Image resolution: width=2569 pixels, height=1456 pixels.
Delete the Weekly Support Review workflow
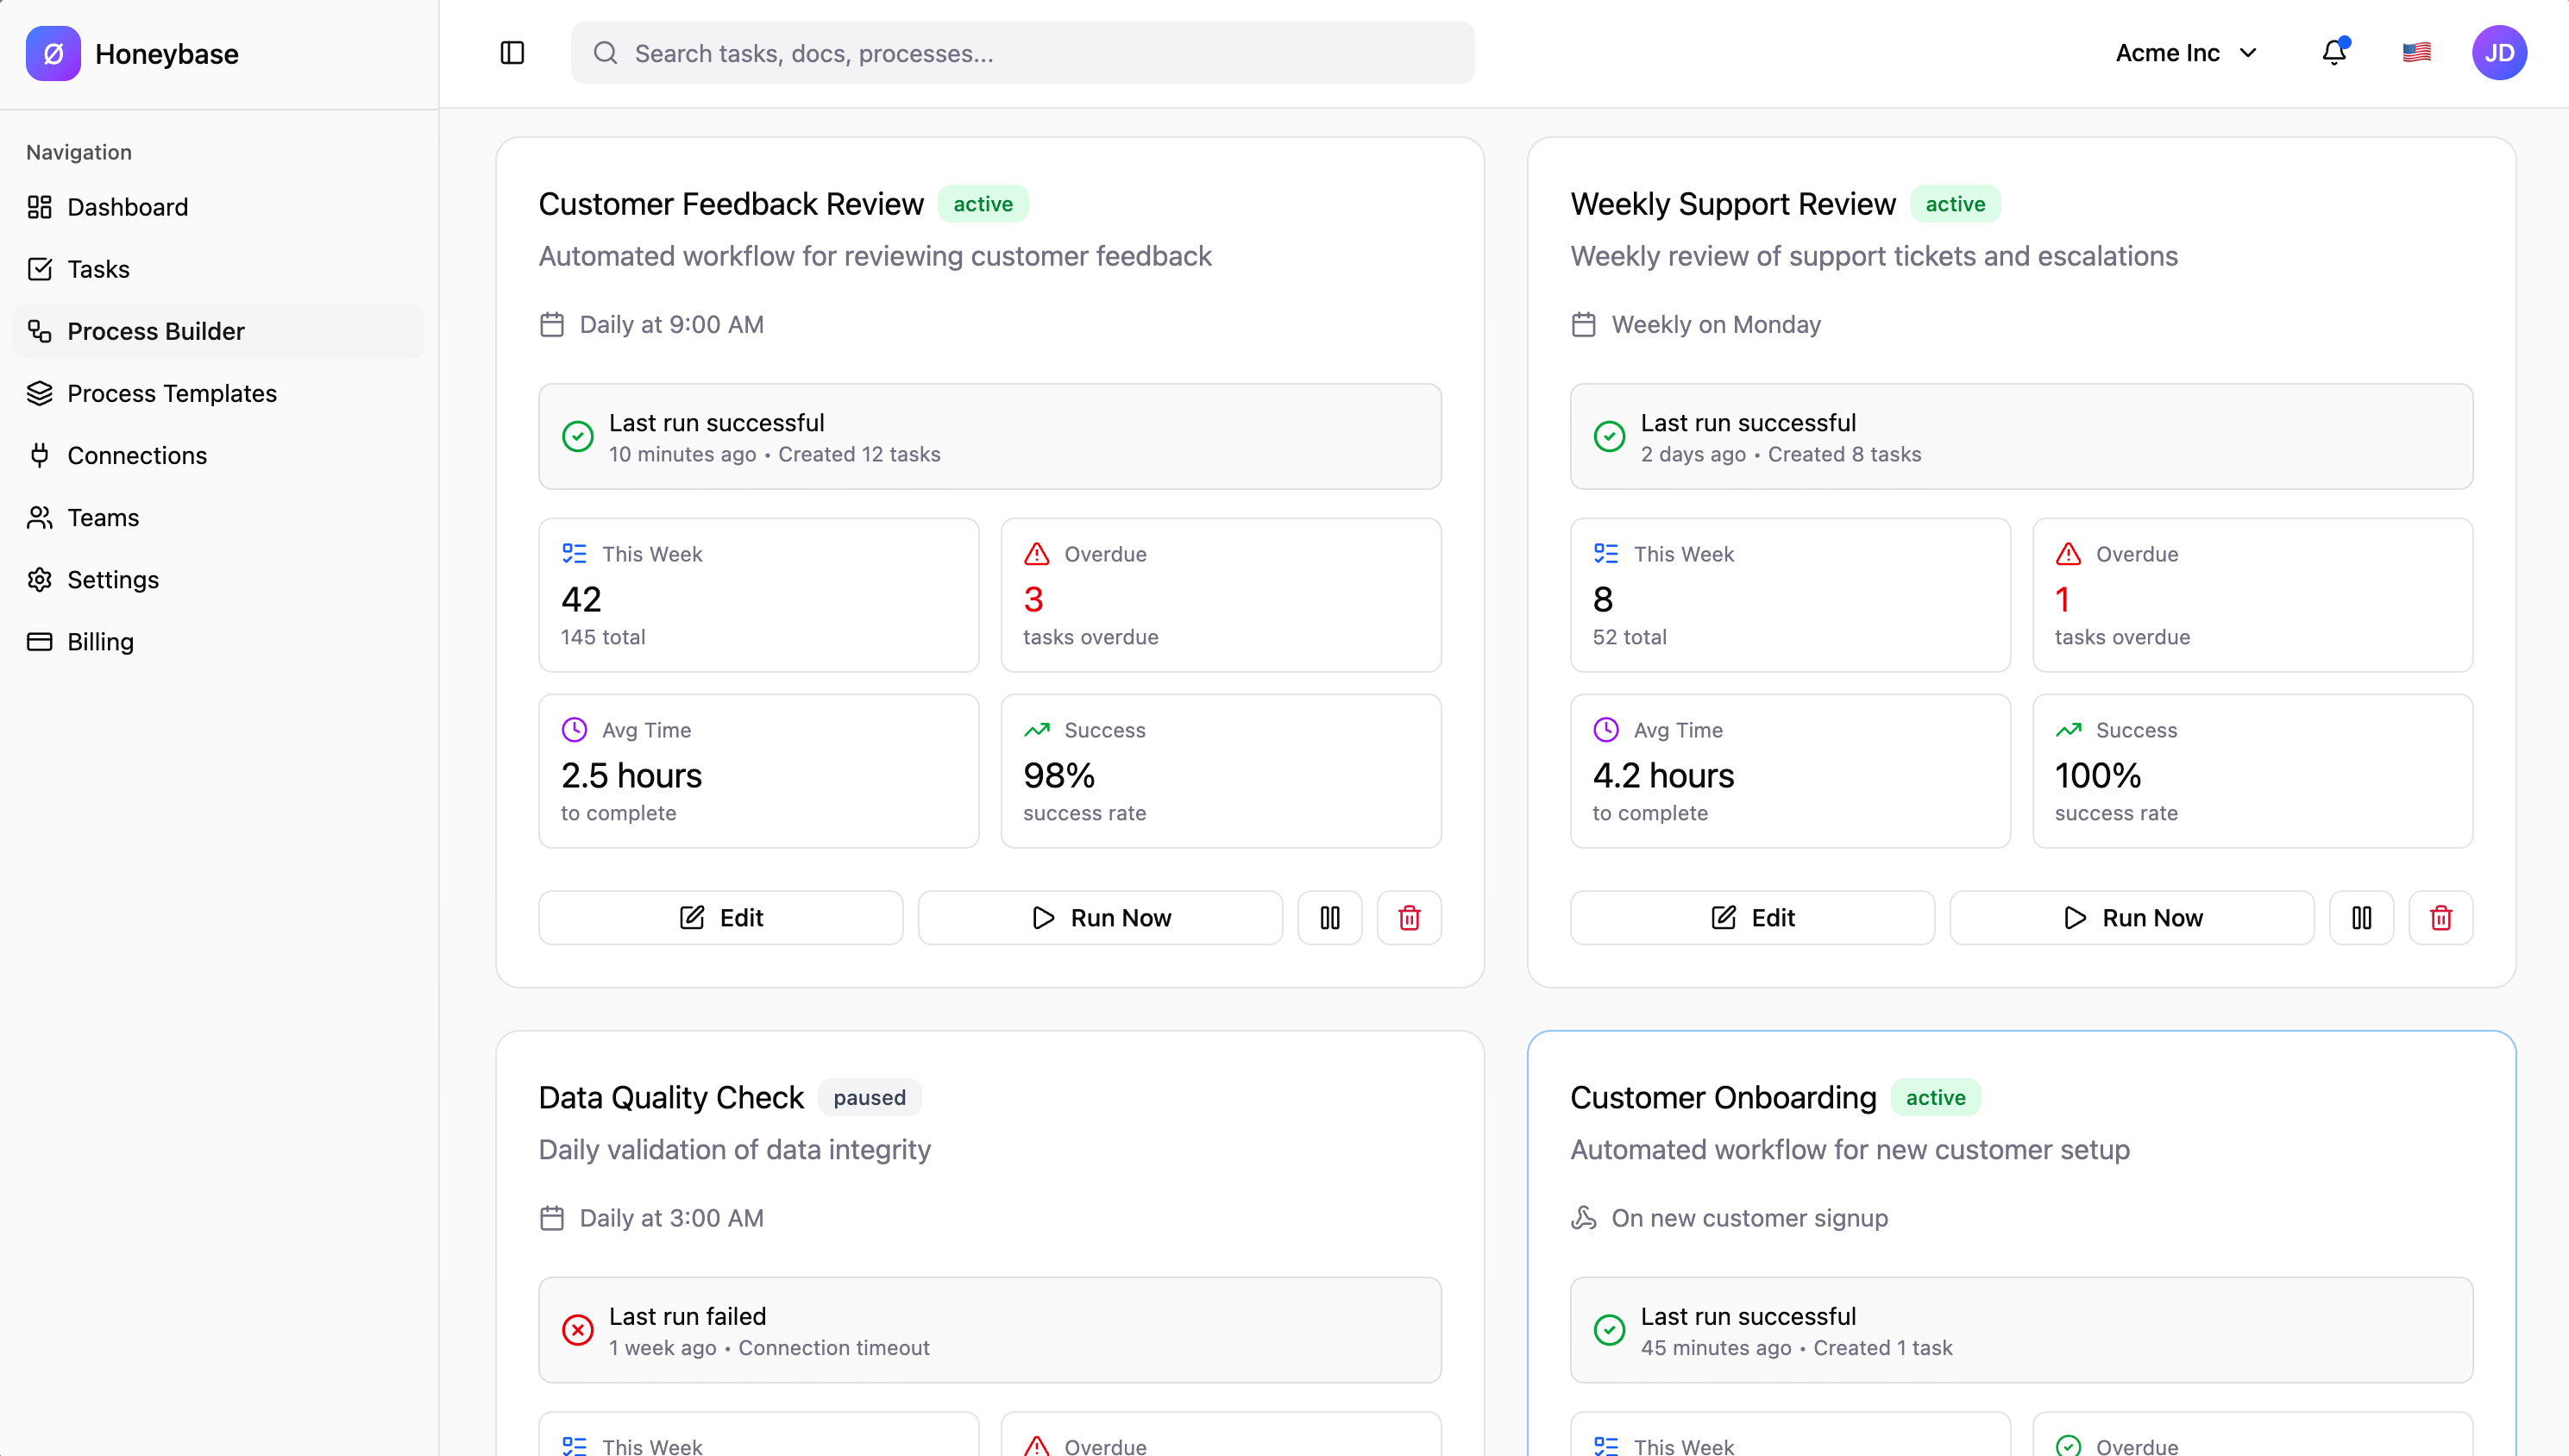[x=2441, y=917]
